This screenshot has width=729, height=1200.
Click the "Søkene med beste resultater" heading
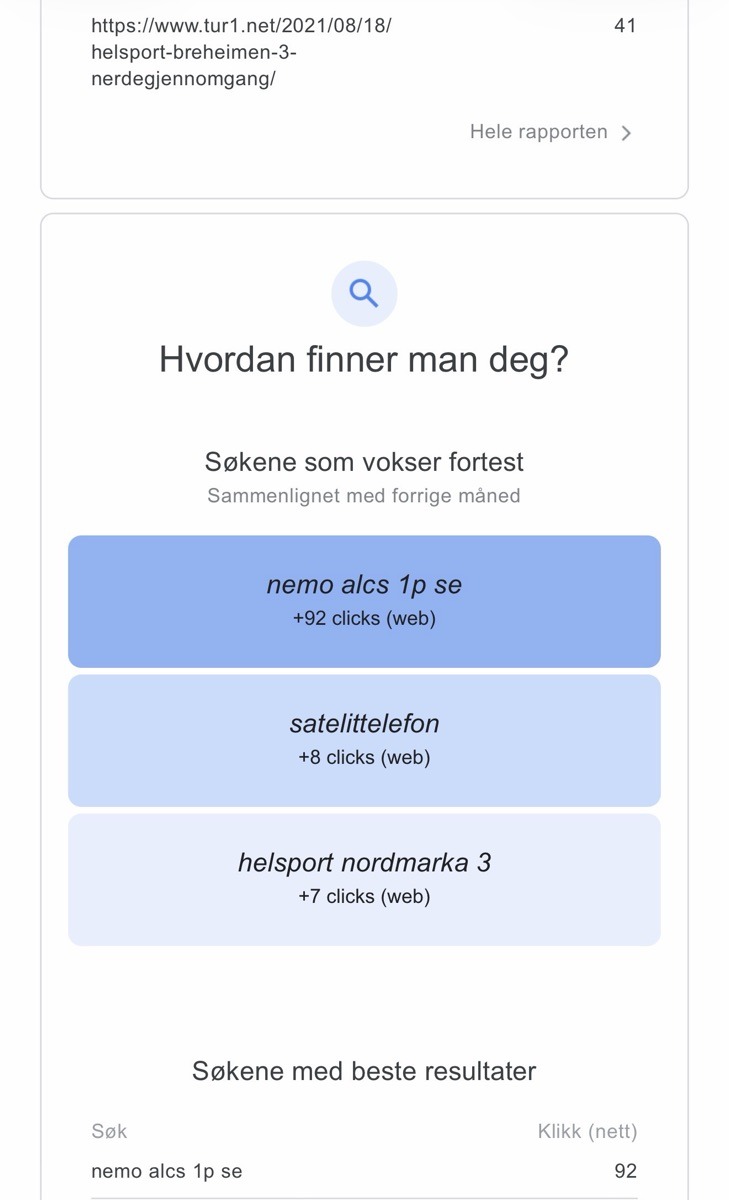[364, 1072]
